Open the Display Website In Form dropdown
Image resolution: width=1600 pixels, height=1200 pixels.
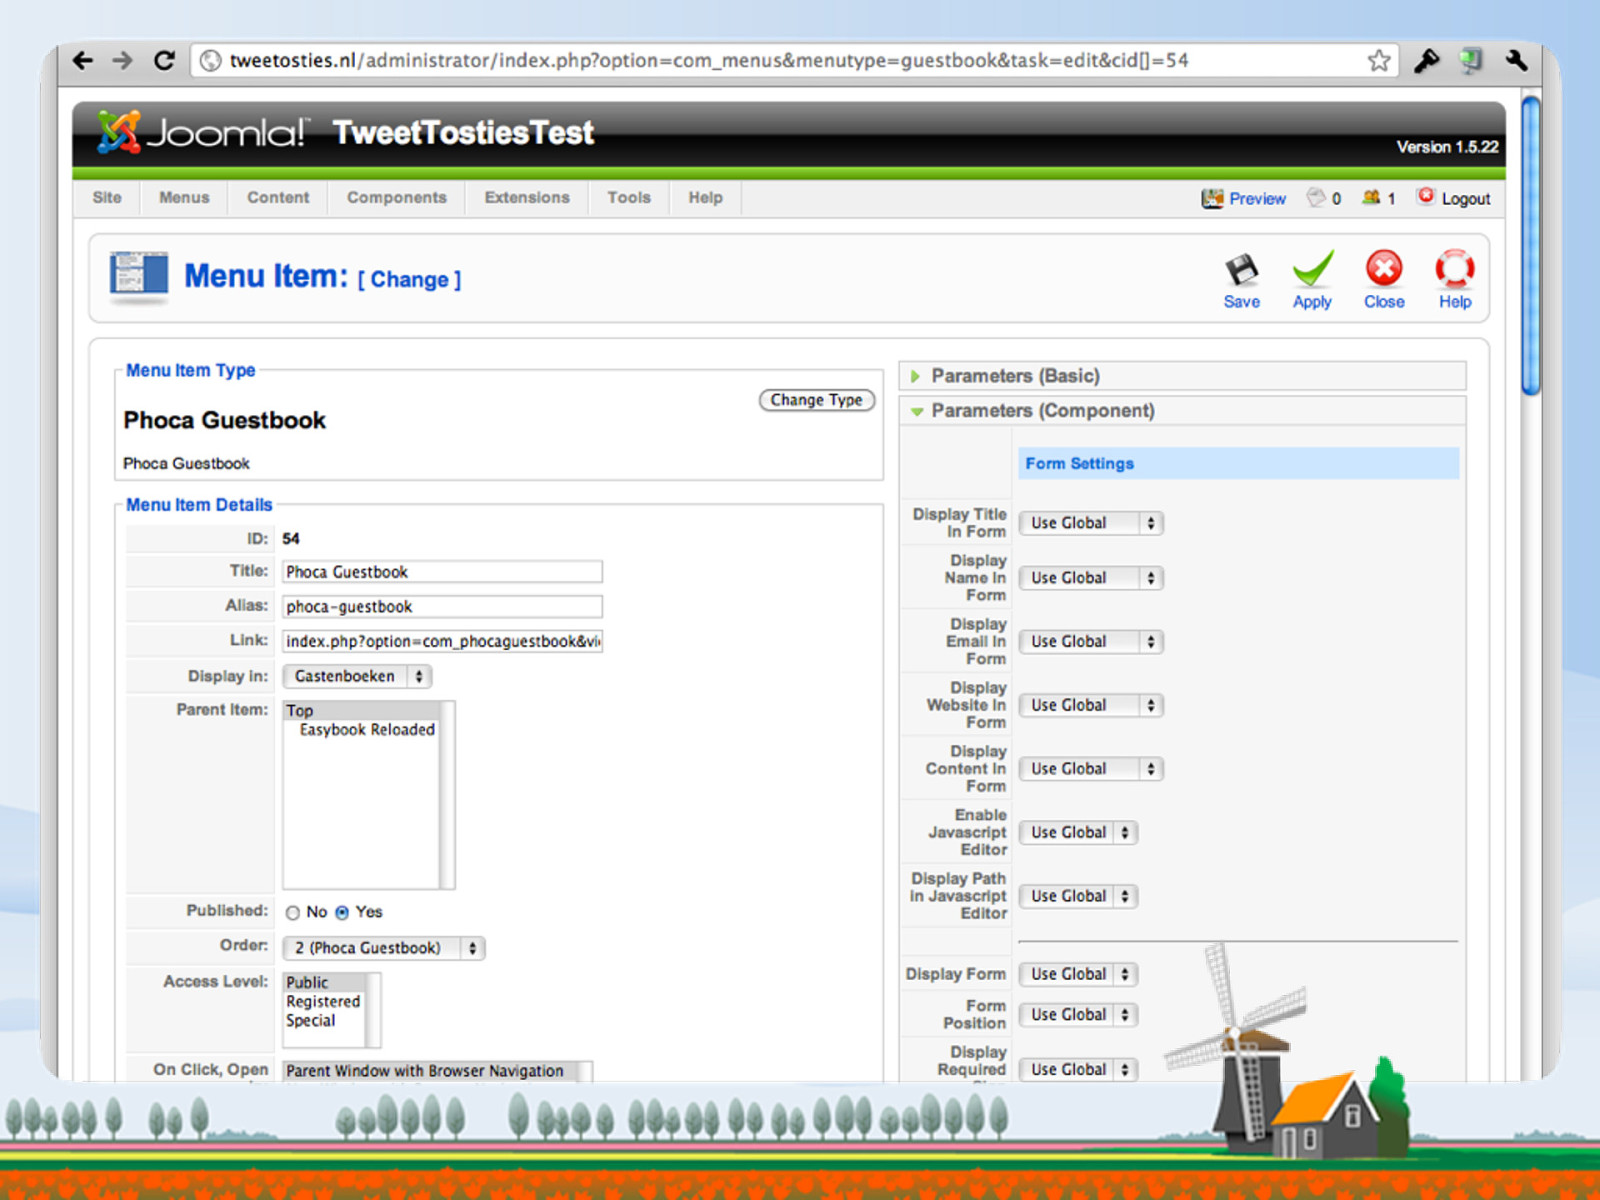tap(1091, 705)
